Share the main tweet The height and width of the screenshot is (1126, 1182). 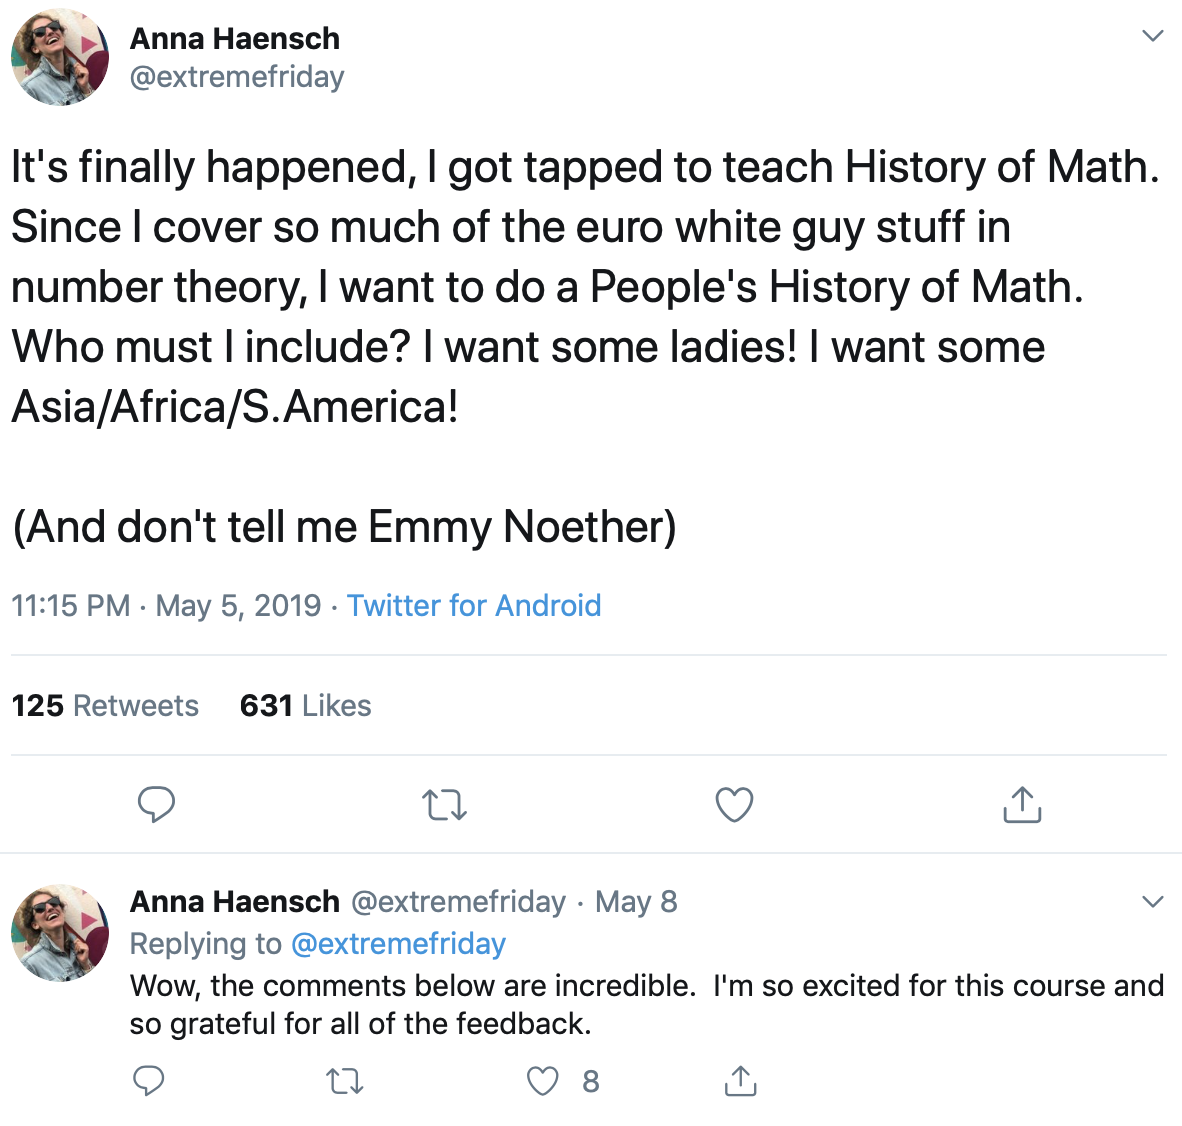[x=1021, y=804]
